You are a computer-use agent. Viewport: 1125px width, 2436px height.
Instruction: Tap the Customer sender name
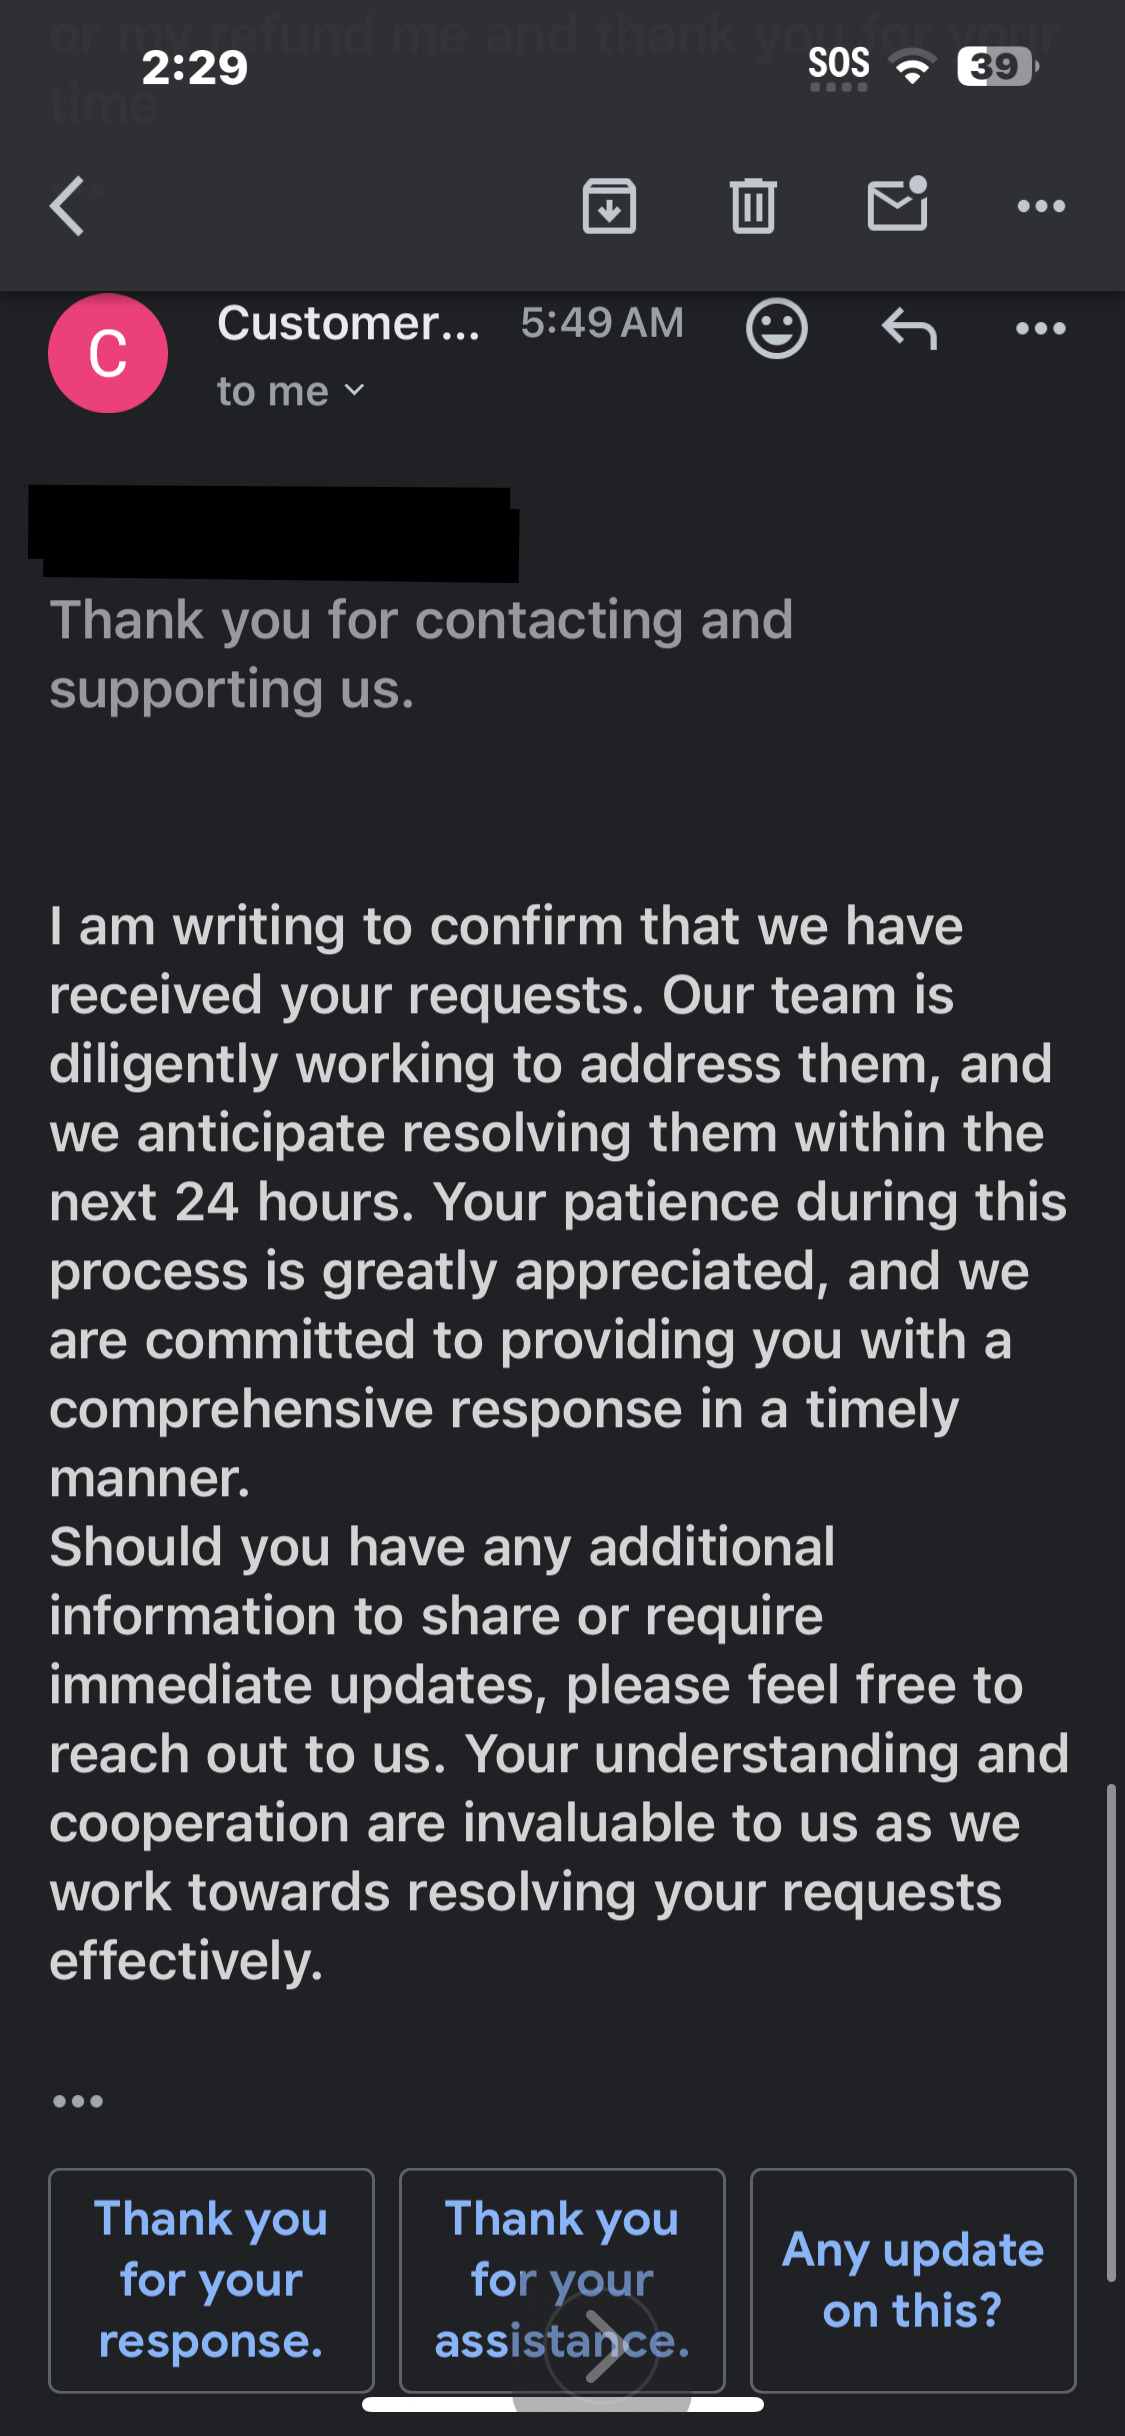coord(348,323)
